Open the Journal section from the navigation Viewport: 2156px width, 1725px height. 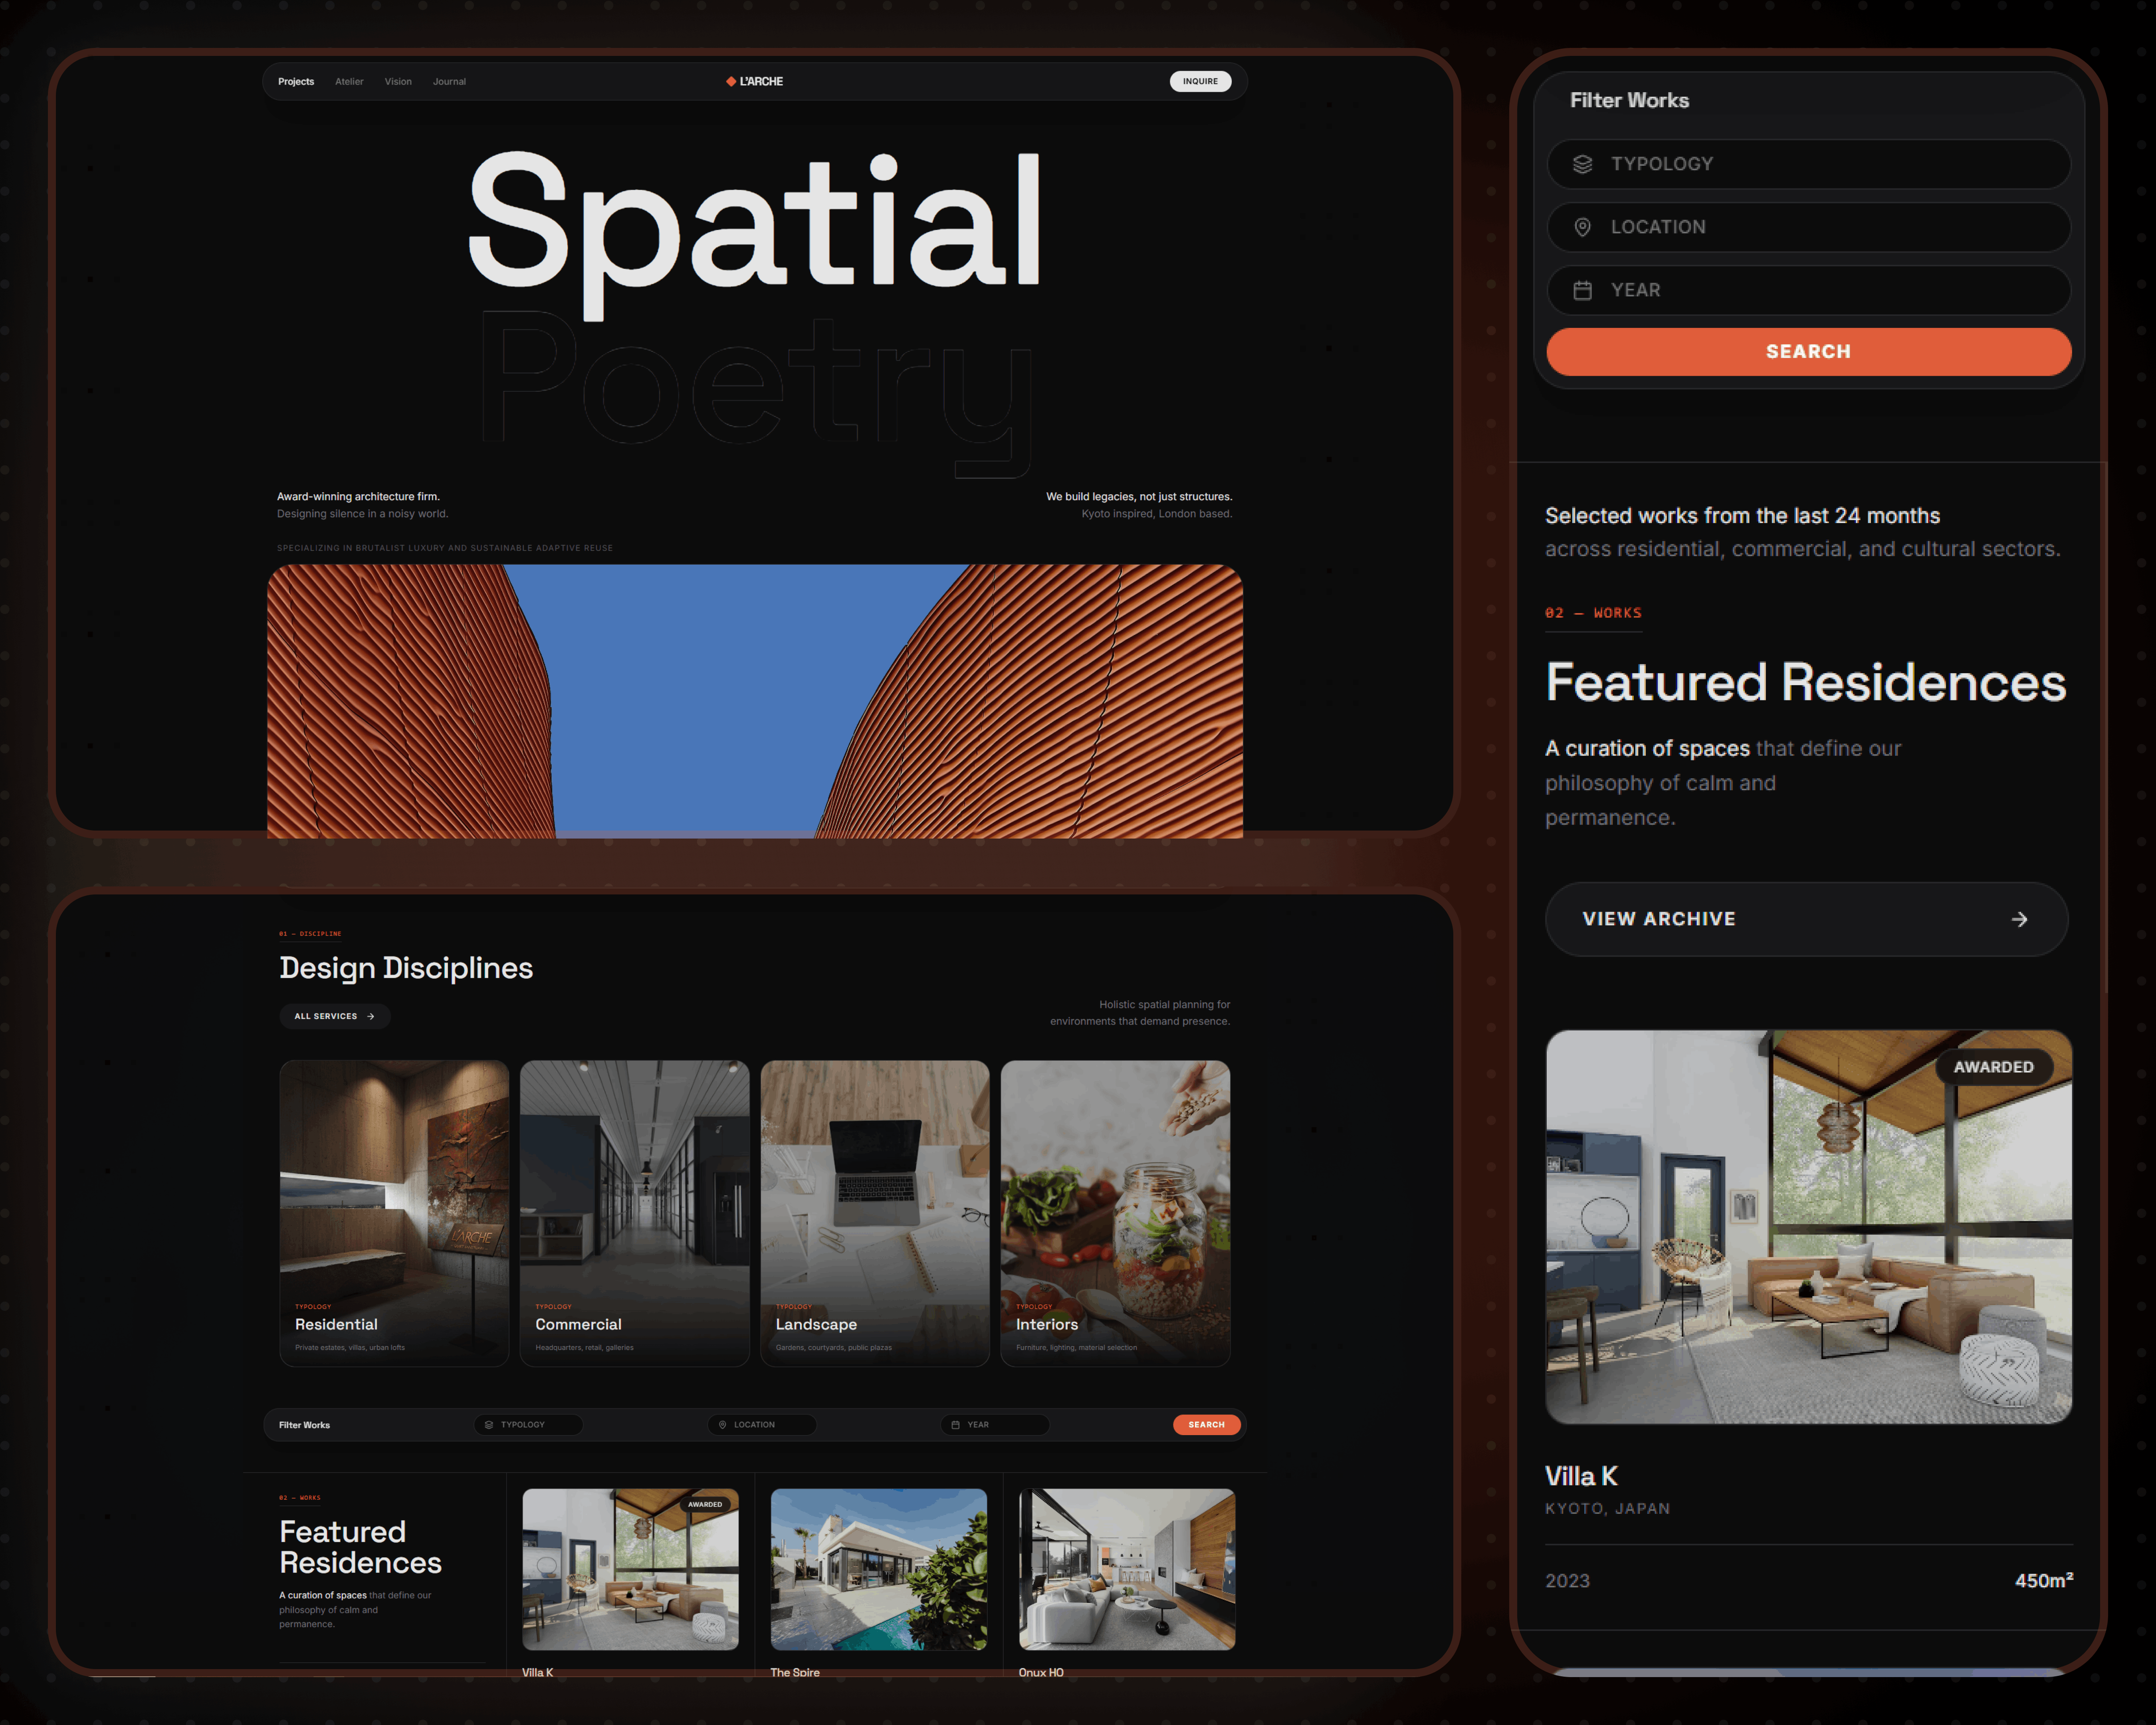tap(449, 81)
